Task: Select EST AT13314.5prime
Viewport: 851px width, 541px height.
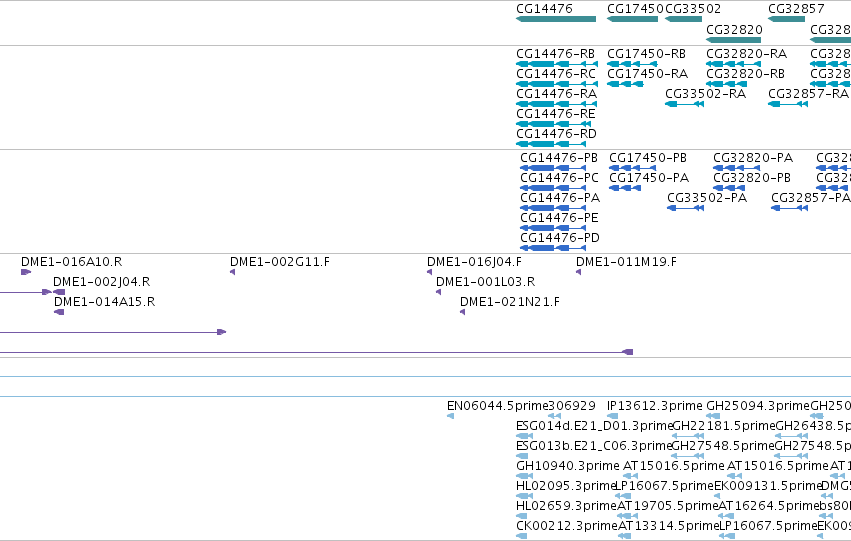Action: (x=668, y=526)
